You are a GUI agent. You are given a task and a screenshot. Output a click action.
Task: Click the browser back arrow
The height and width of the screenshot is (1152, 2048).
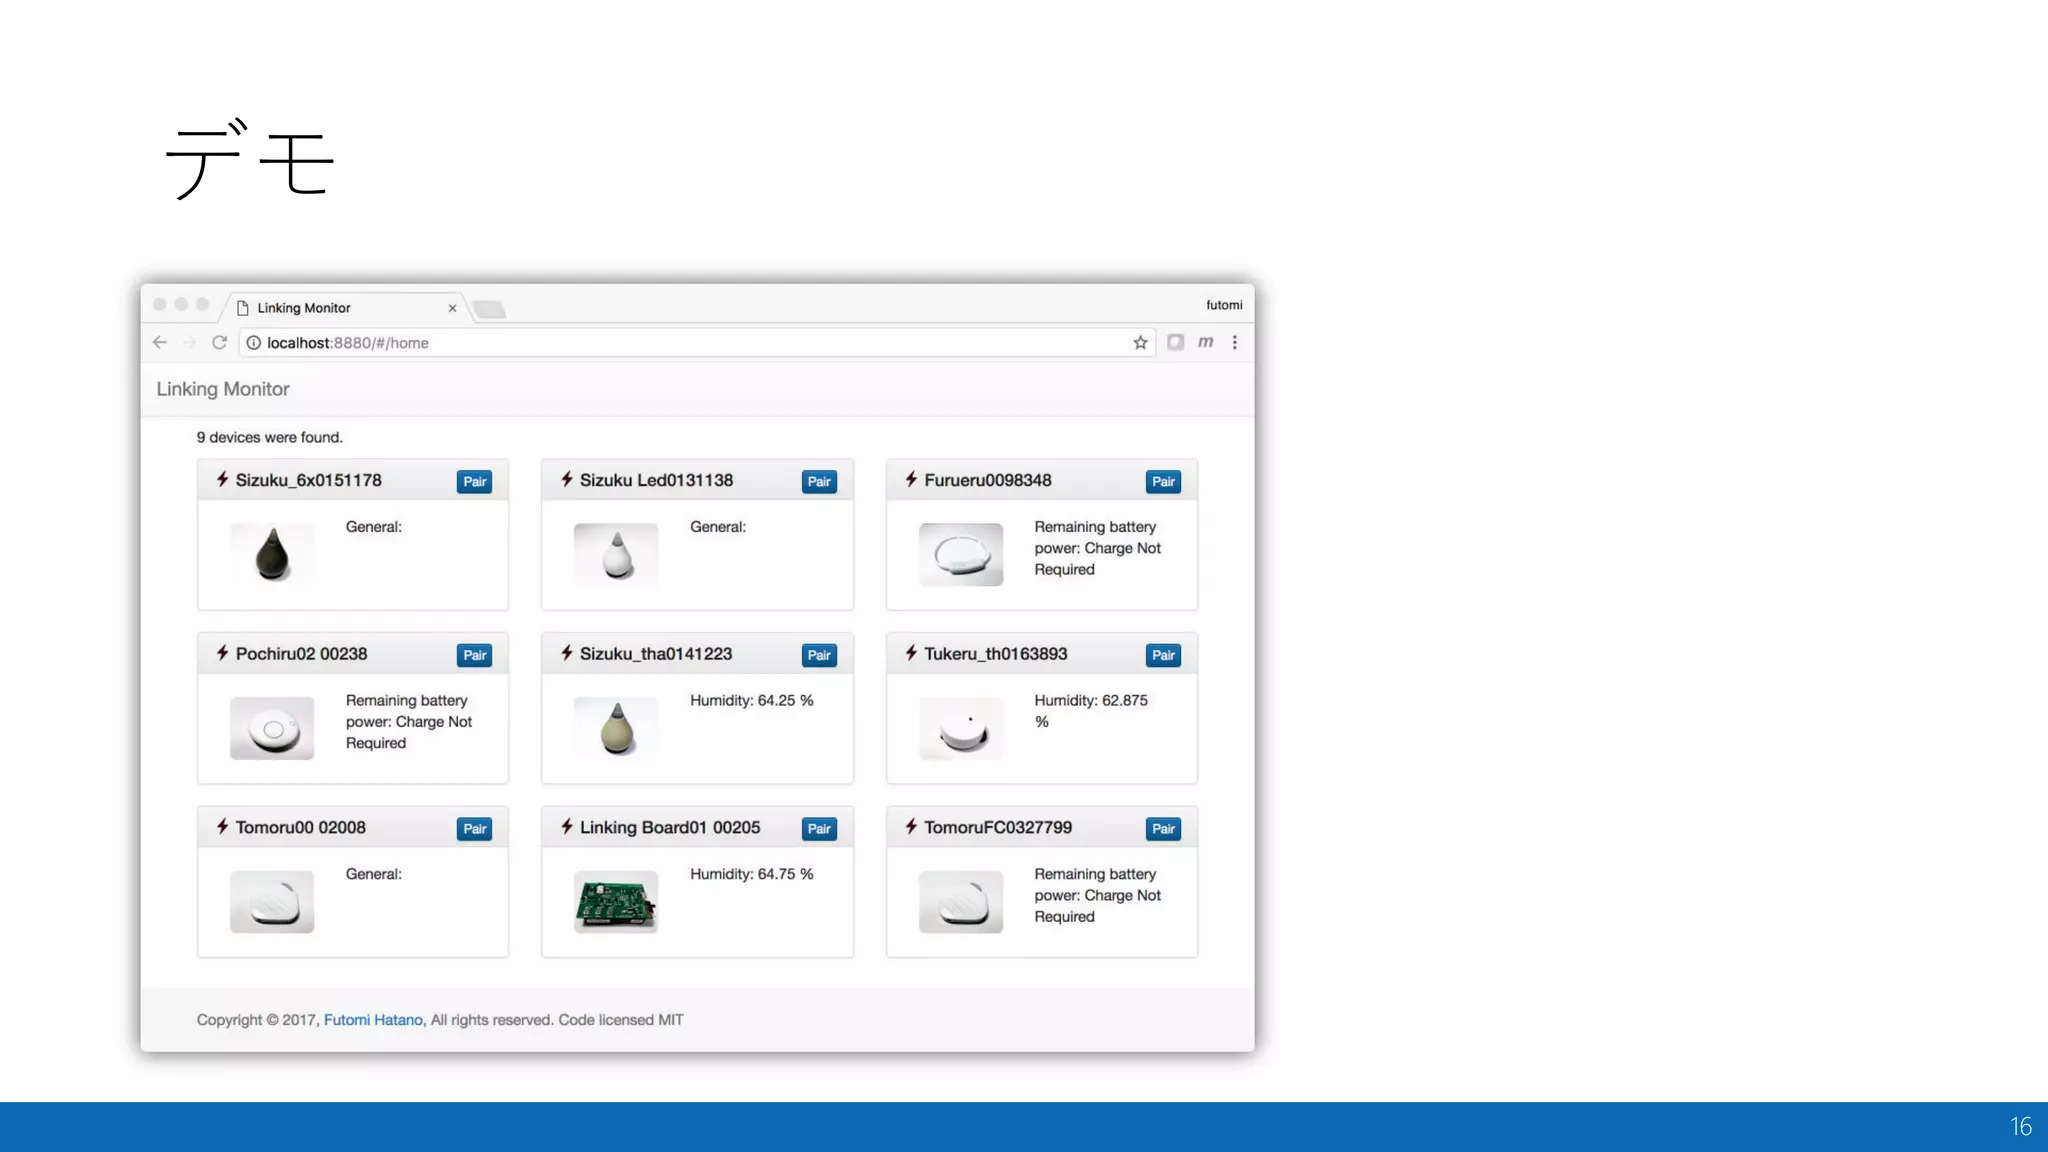(160, 342)
